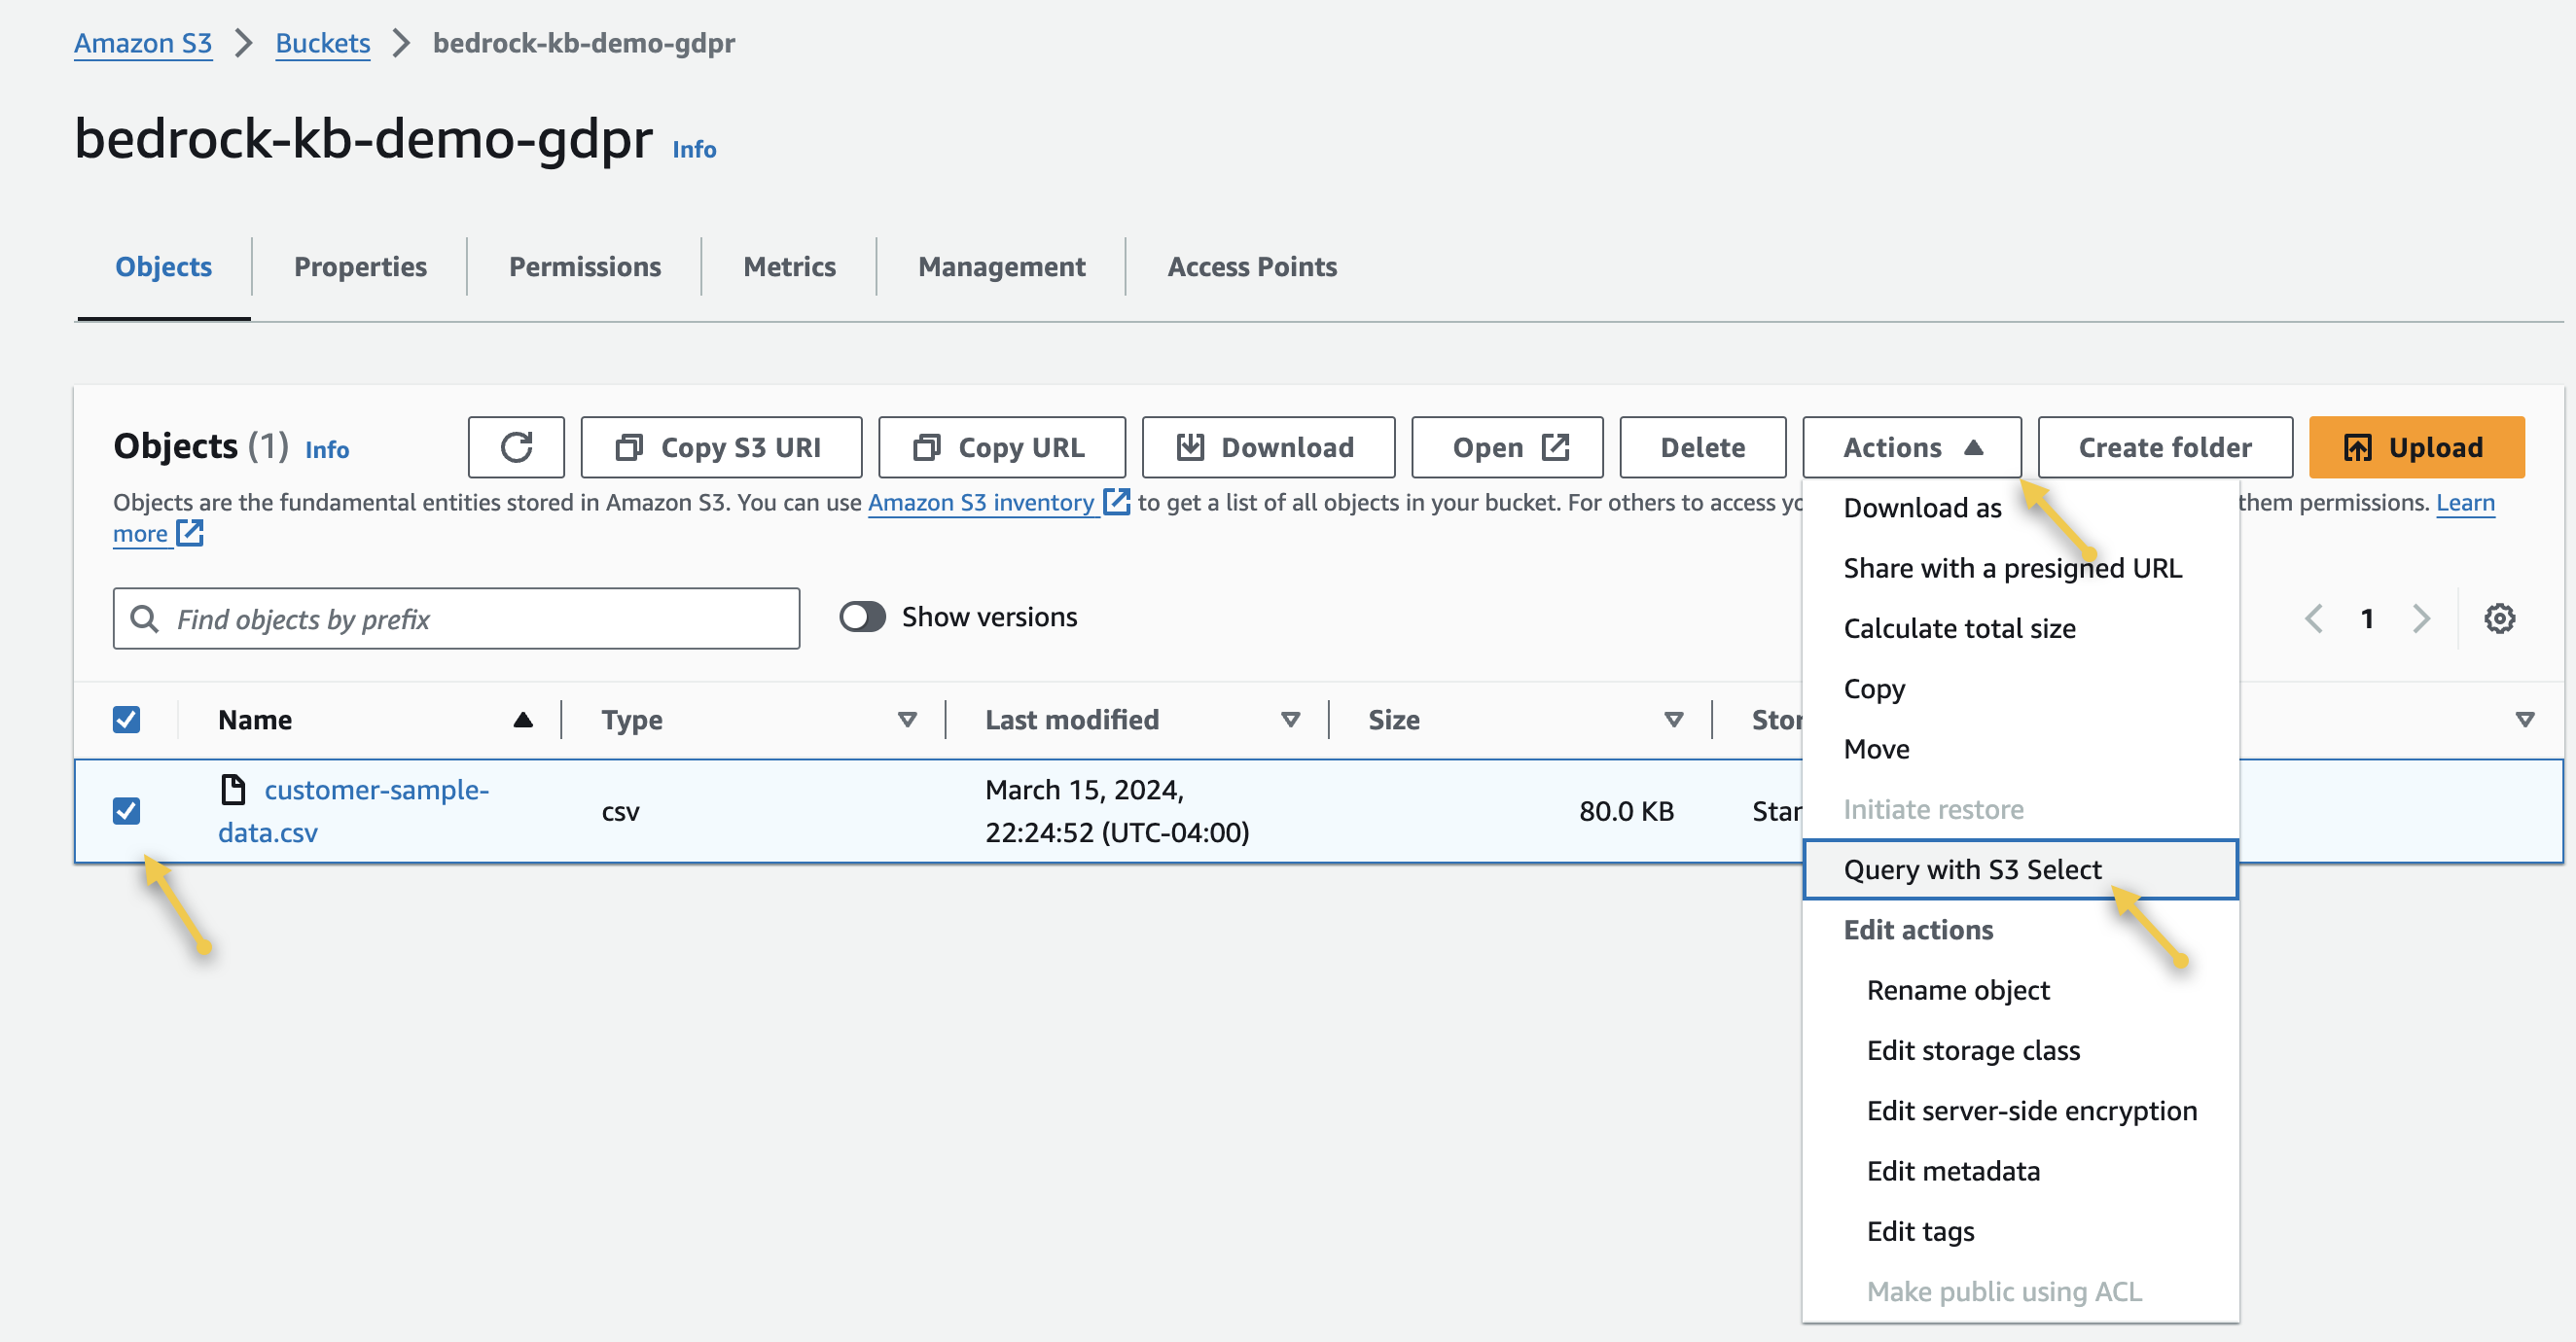Screen dimensions: 2576x1342
Task: Switch to the Permissions tab
Action: 584,266
